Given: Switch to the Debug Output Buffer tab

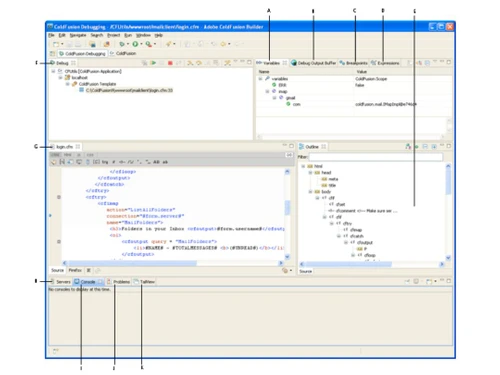Looking at the screenshot, I should [x=314, y=63].
